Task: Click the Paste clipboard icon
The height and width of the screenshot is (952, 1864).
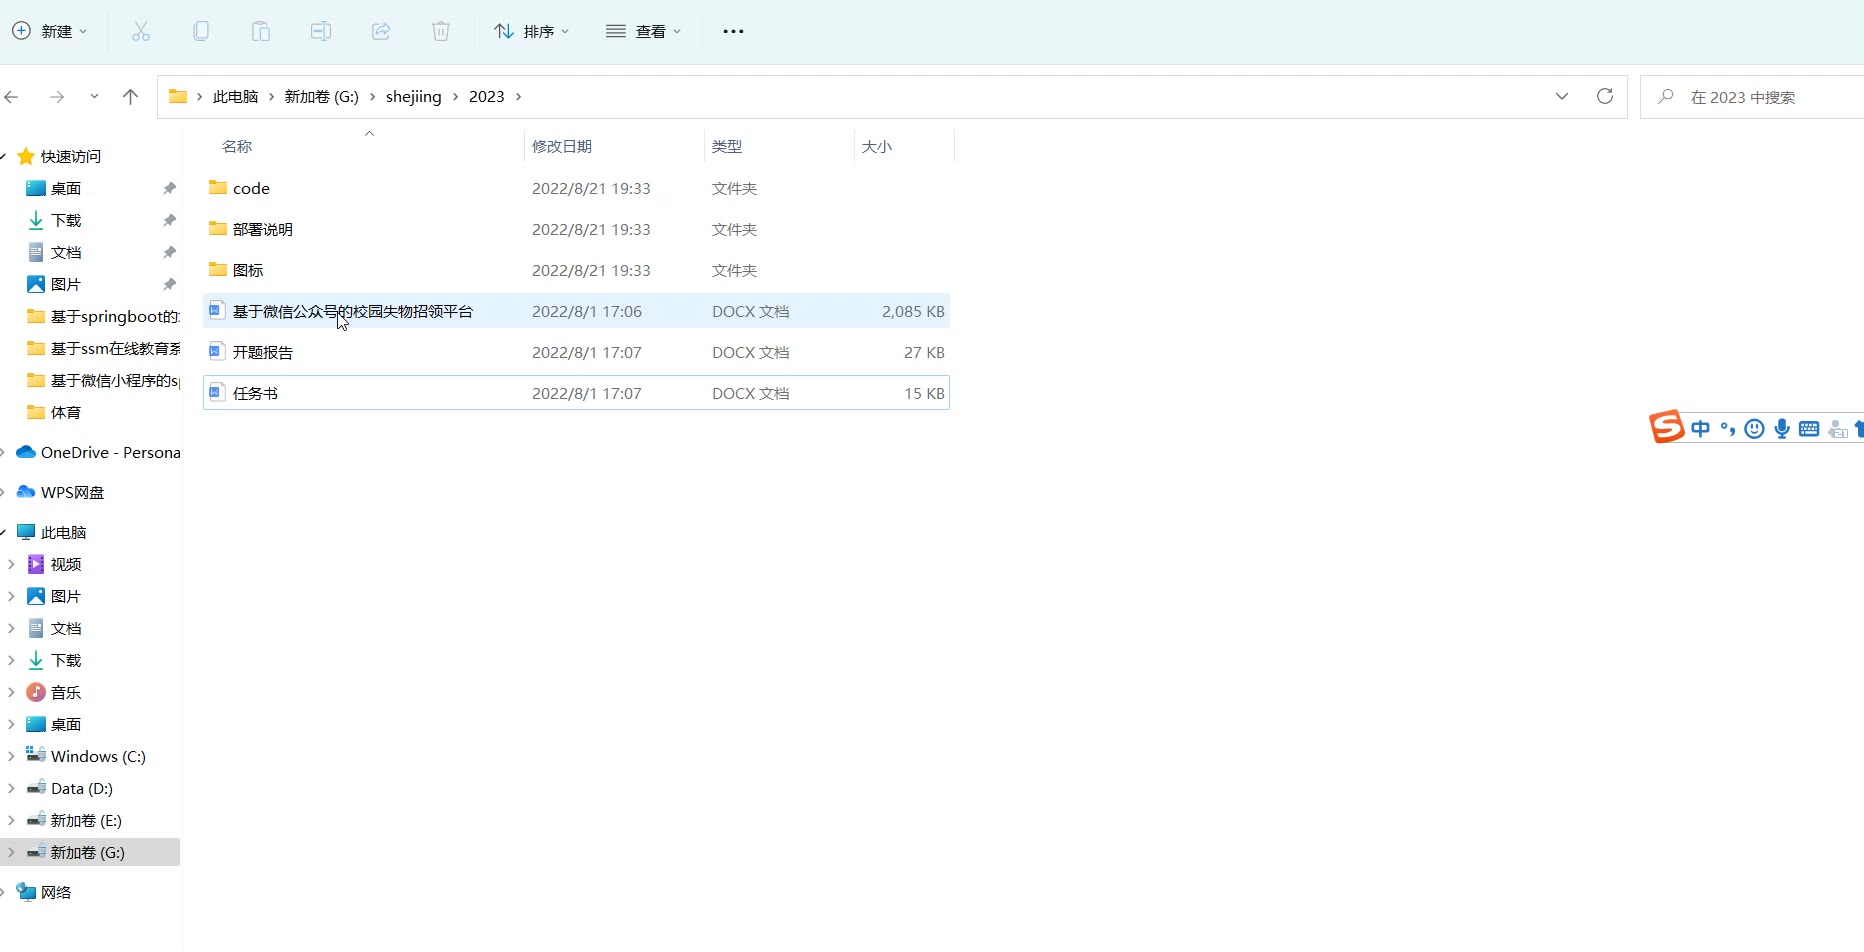Action: point(261,32)
